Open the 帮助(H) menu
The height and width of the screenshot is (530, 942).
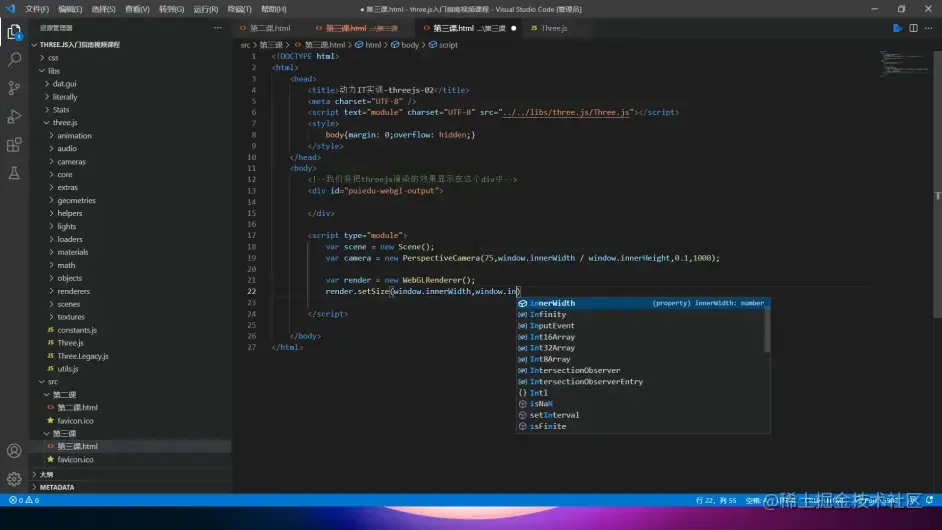click(273, 9)
